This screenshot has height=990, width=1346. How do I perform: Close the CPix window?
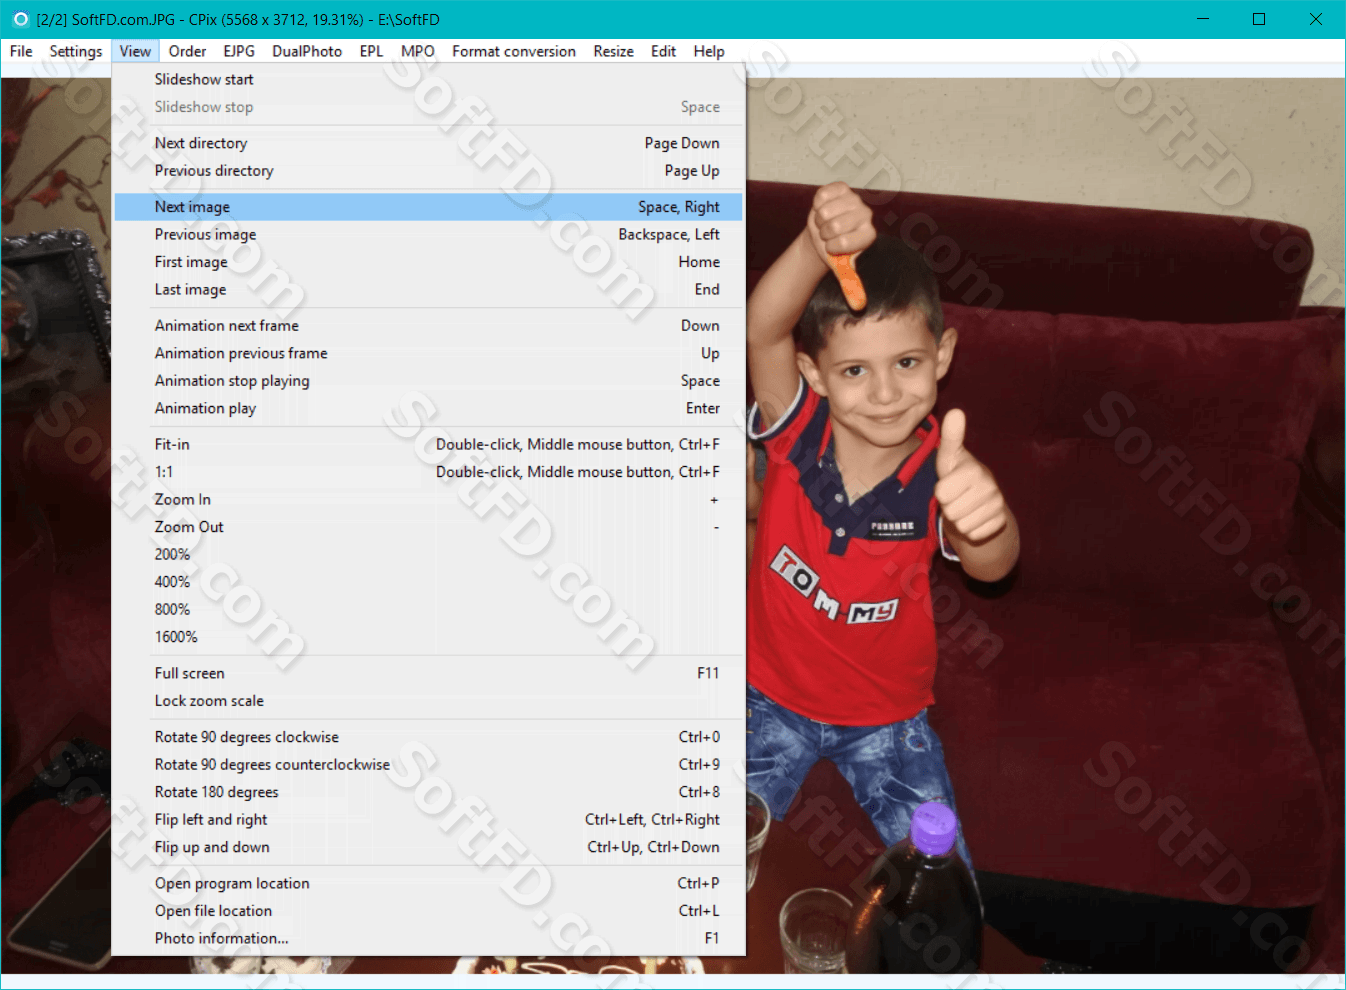coord(1316,19)
